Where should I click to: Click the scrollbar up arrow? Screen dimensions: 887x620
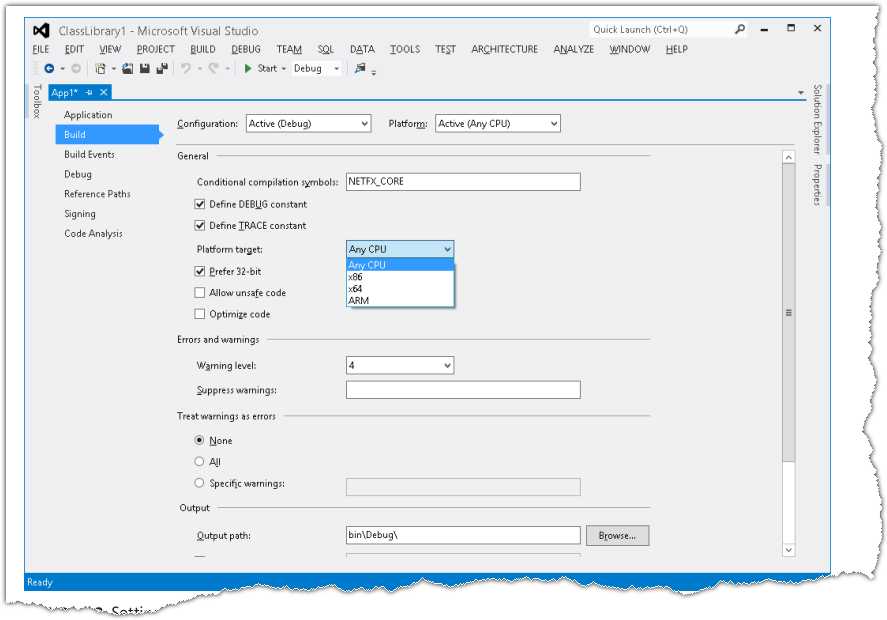pos(789,157)
